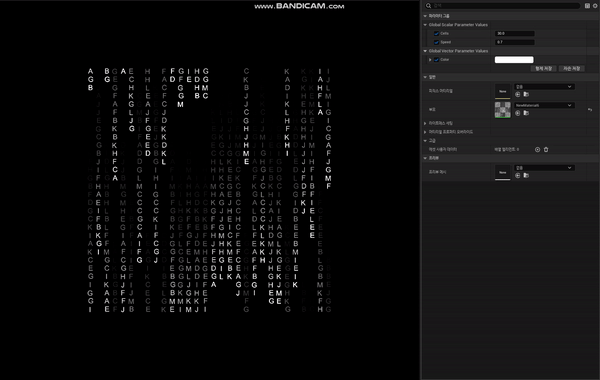Click the asset user data array element count

tap(507, 150)
